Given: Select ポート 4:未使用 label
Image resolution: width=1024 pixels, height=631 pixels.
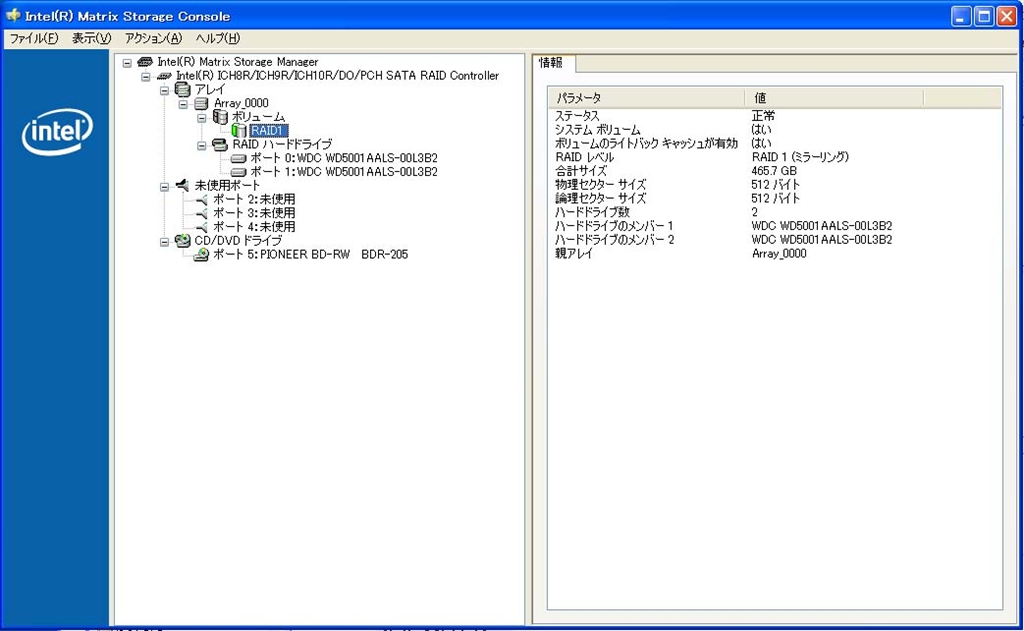Looking at the screenshot, I should click(254, 227).
